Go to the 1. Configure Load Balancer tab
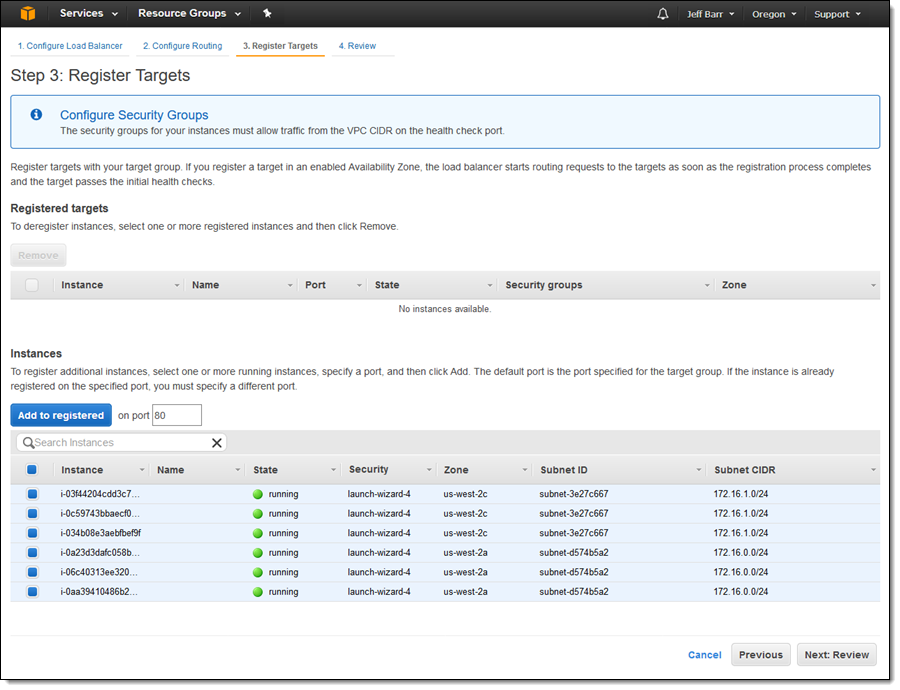Viewport: 900px width, 690px height. (x=70, y=46)
